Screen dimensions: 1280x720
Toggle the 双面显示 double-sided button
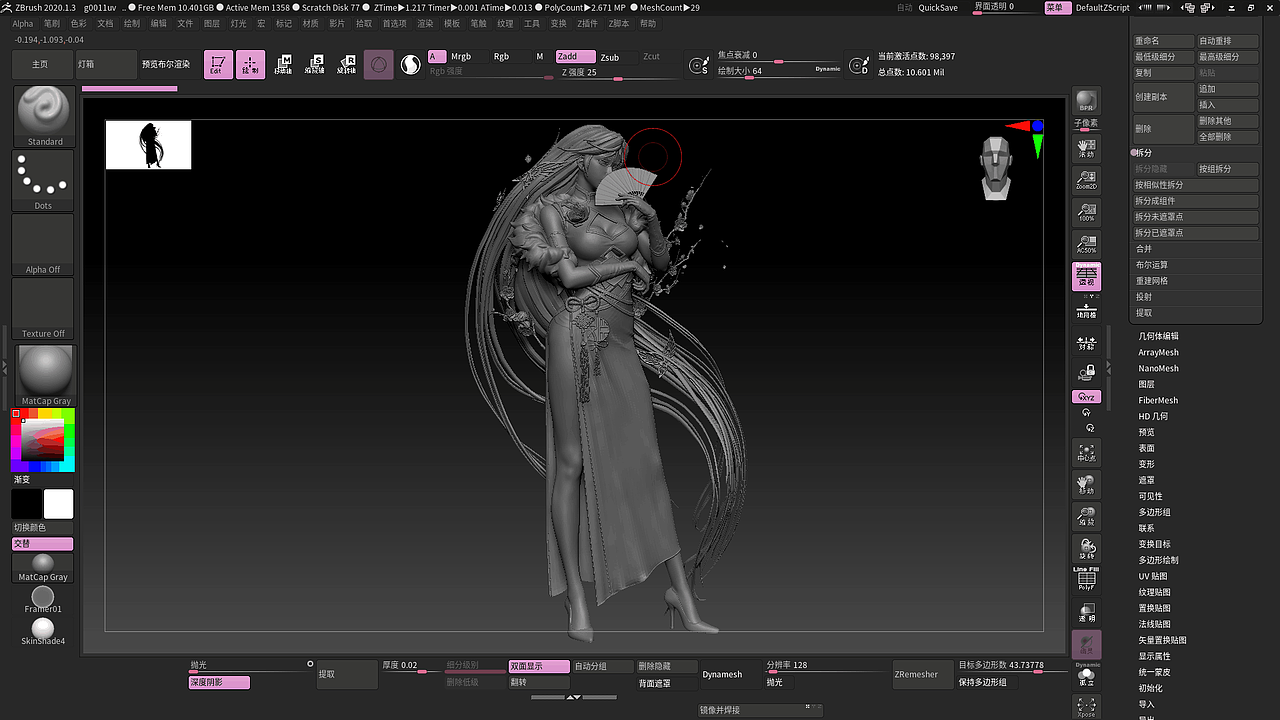point(539,666)
